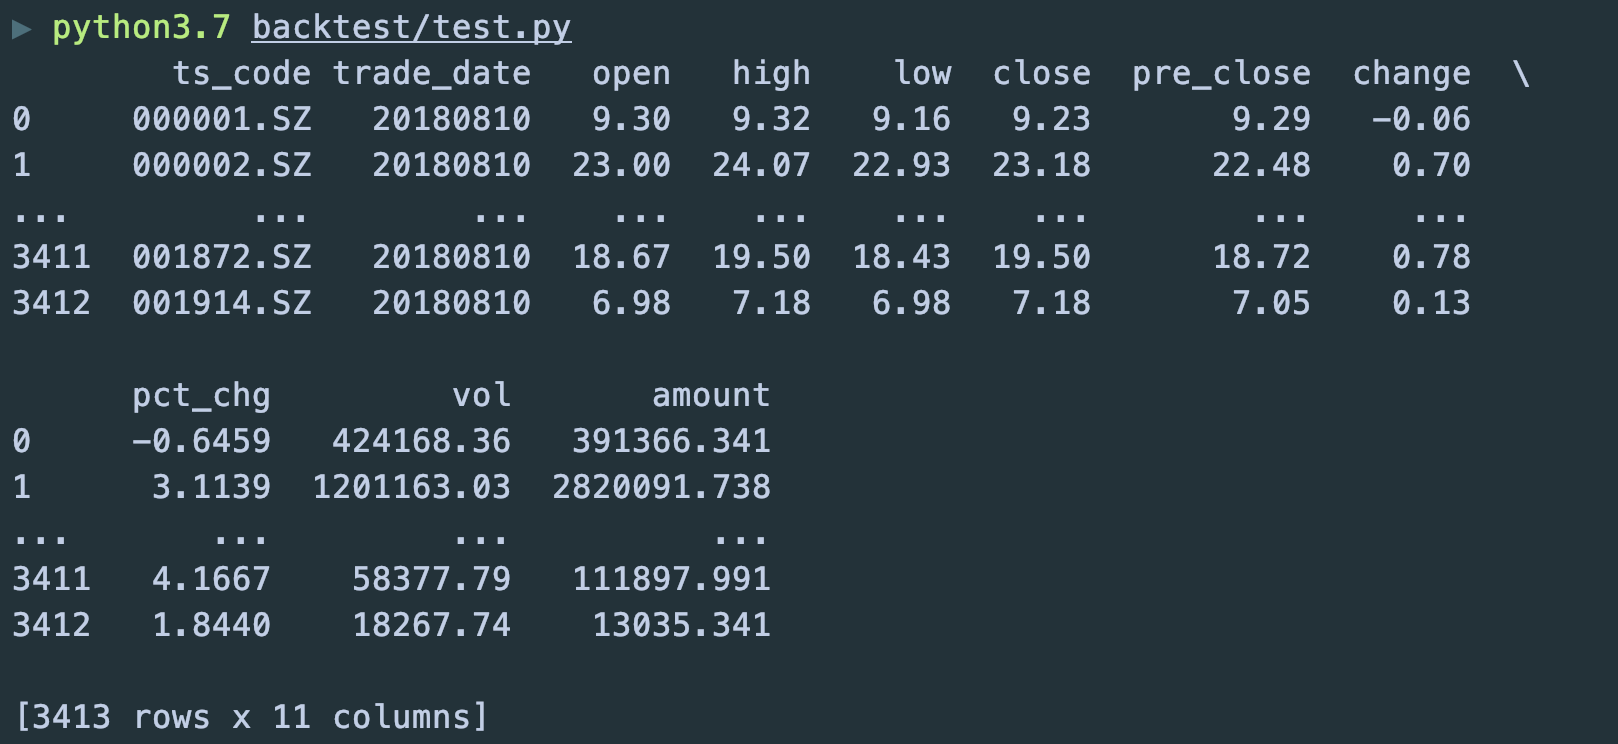Click the python3.7 command text

[141, 28]
